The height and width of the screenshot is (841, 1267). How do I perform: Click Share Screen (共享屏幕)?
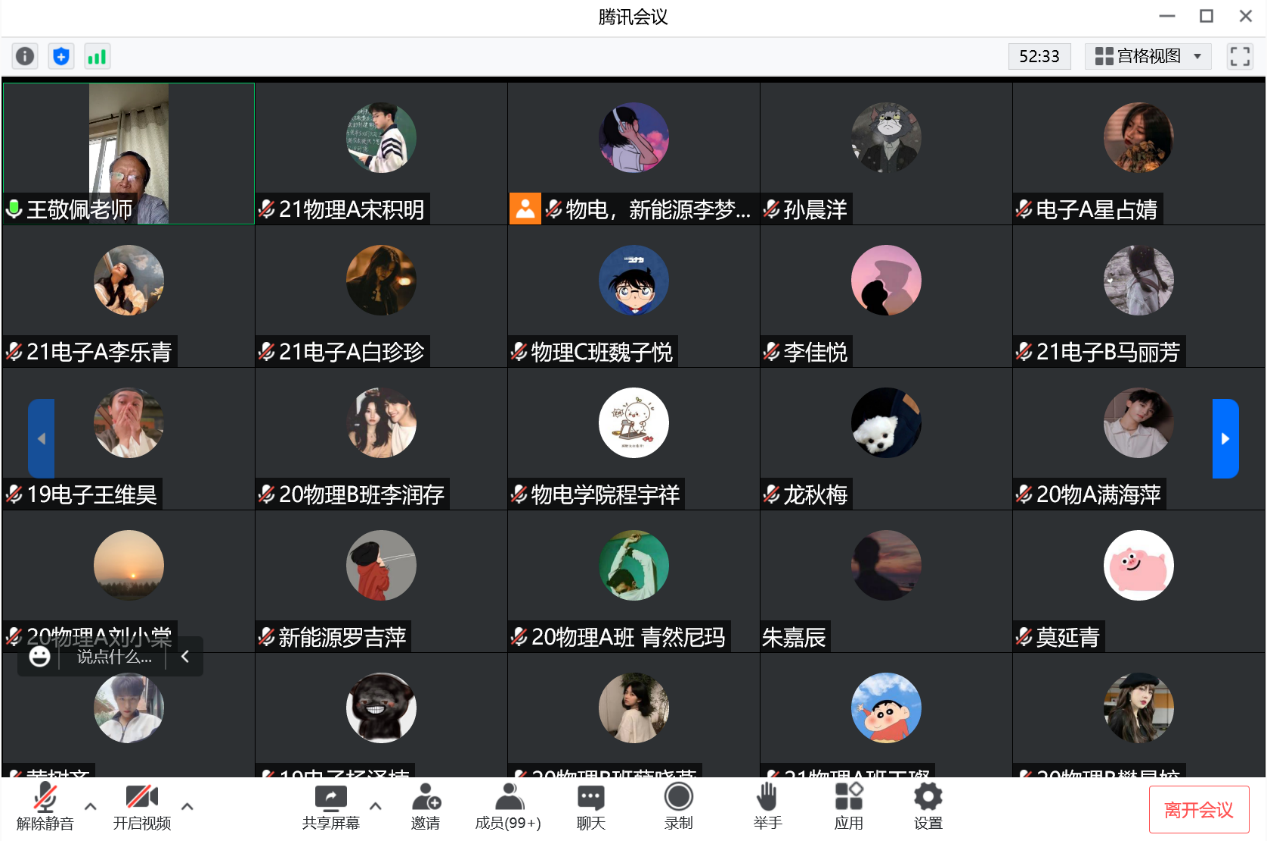tap(331, 807)
